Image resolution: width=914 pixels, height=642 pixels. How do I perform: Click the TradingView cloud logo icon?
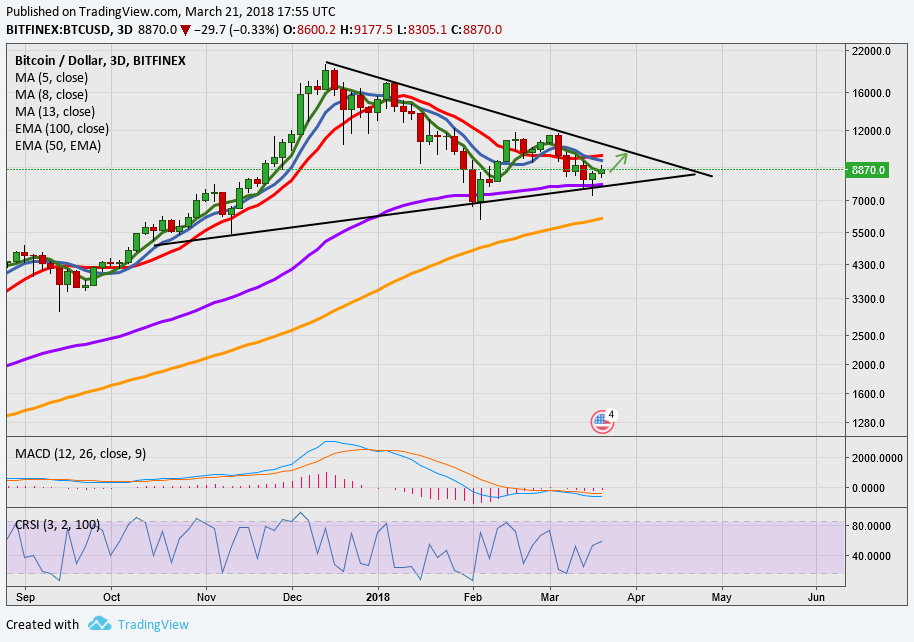100,623
